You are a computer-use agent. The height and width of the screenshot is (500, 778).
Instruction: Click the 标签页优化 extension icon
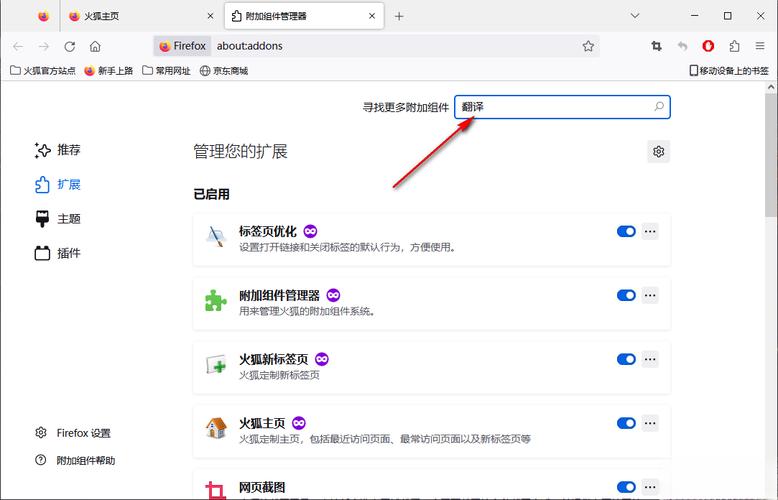point(216,237)
